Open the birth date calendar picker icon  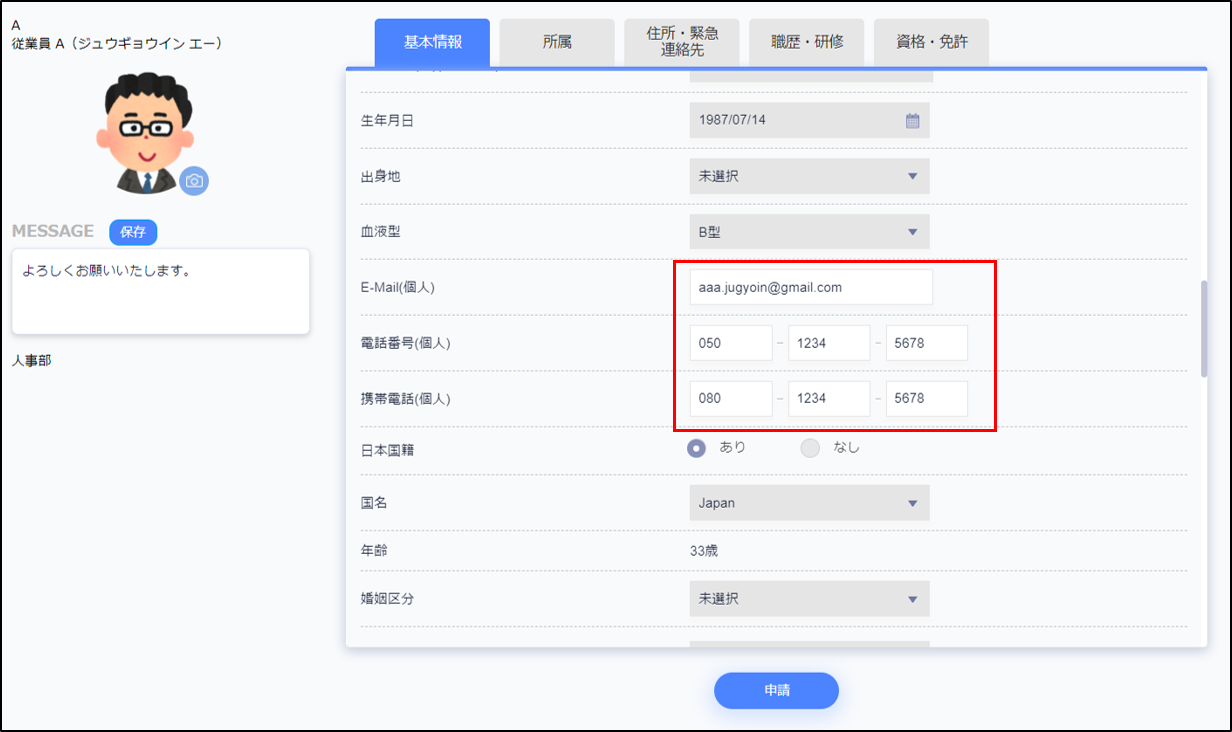912,121
